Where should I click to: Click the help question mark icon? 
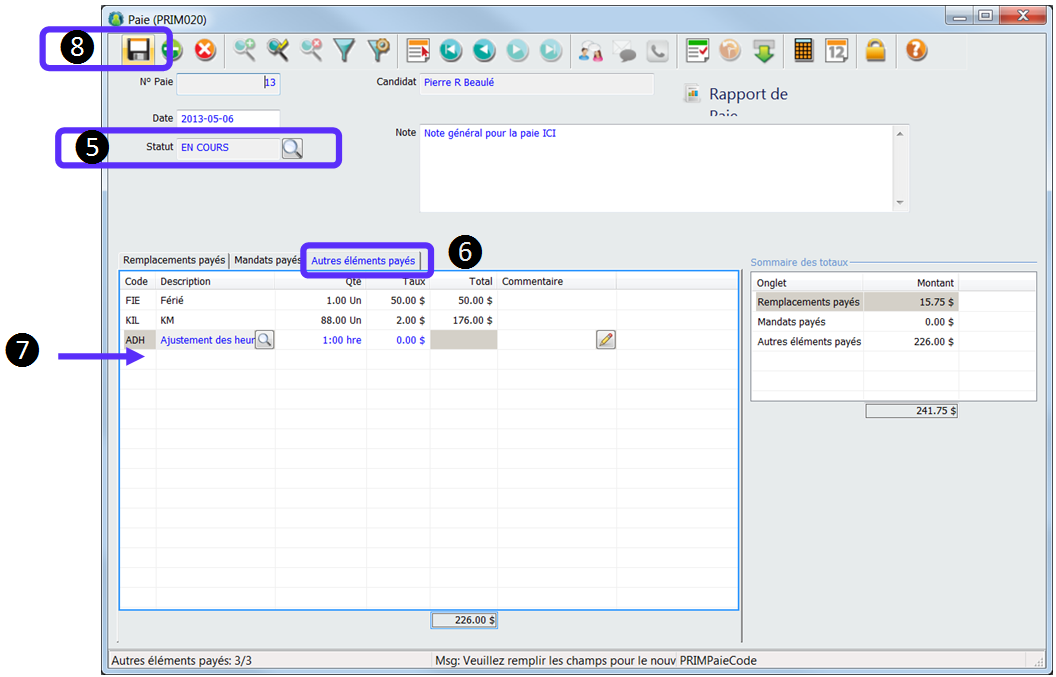tap(916, 50)
